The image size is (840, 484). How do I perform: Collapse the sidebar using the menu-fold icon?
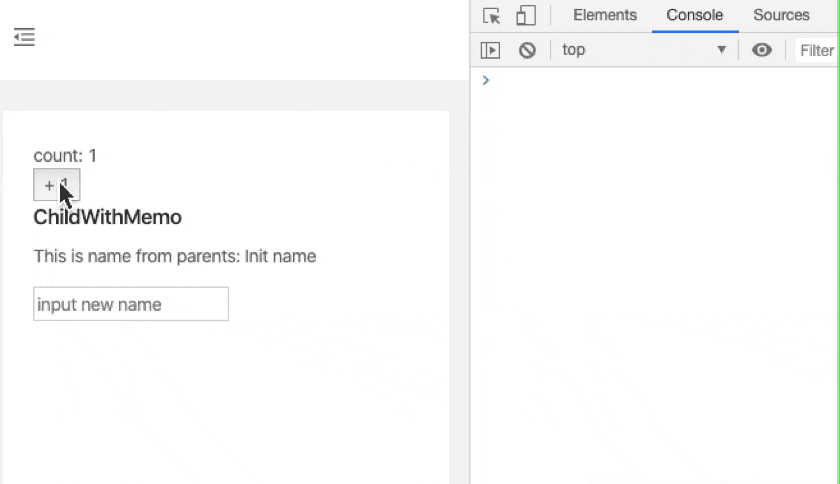[24, 37]
